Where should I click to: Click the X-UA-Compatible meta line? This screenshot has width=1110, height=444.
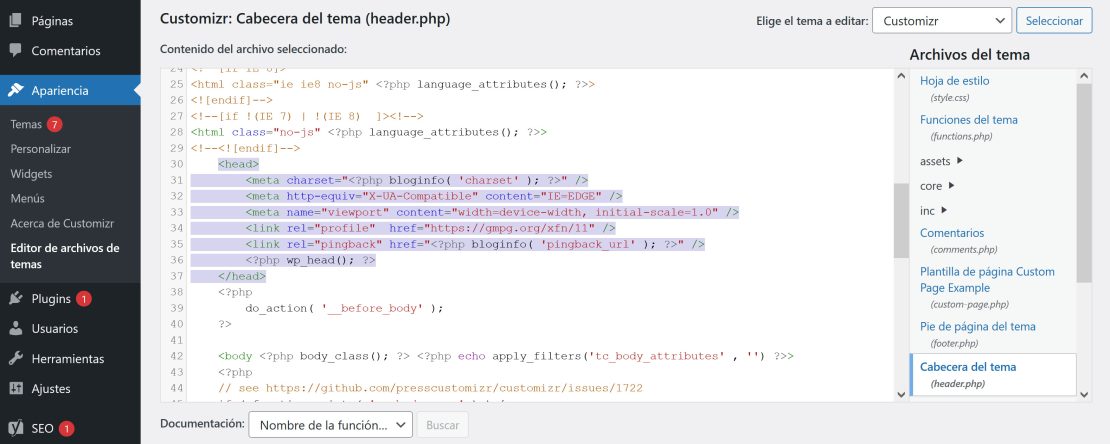point(434,196)
